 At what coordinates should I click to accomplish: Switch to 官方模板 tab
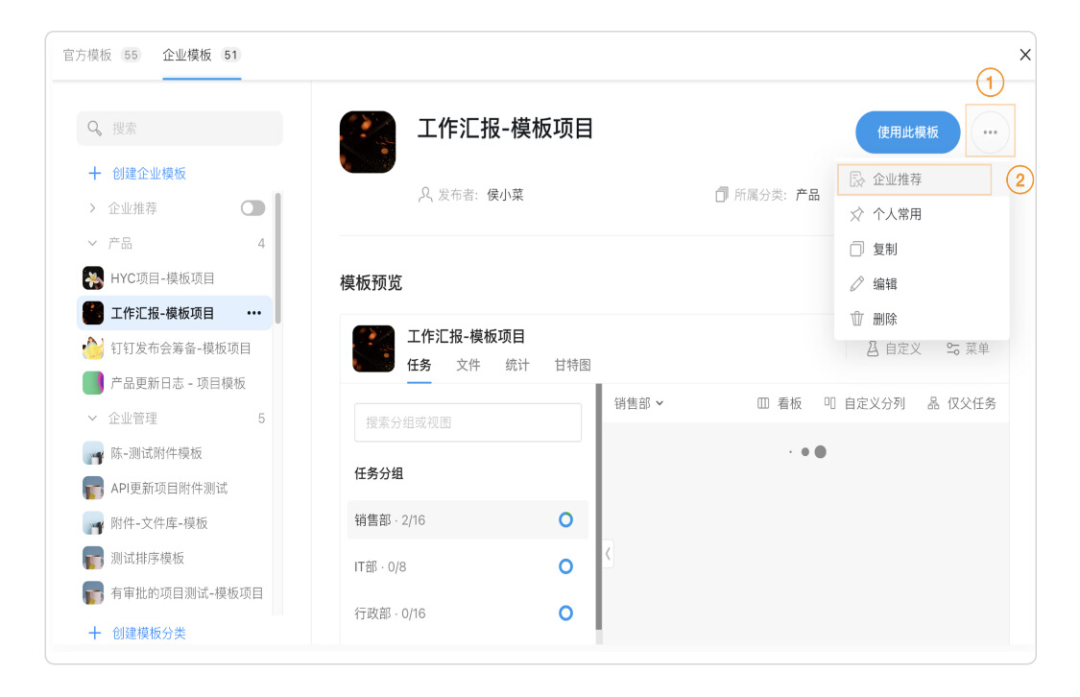101,55
